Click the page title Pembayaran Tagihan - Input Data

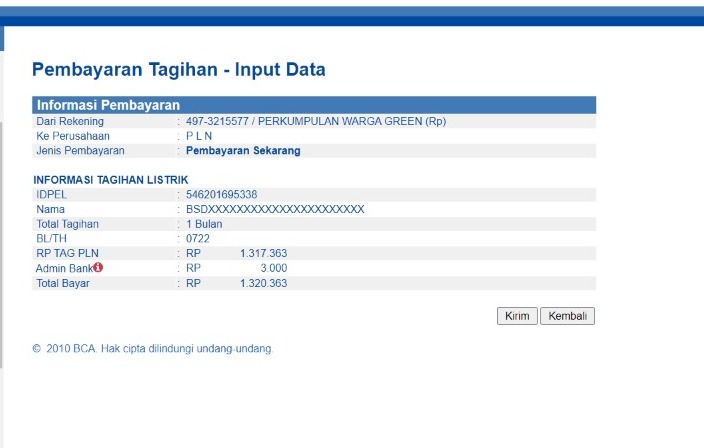(178, 70)
